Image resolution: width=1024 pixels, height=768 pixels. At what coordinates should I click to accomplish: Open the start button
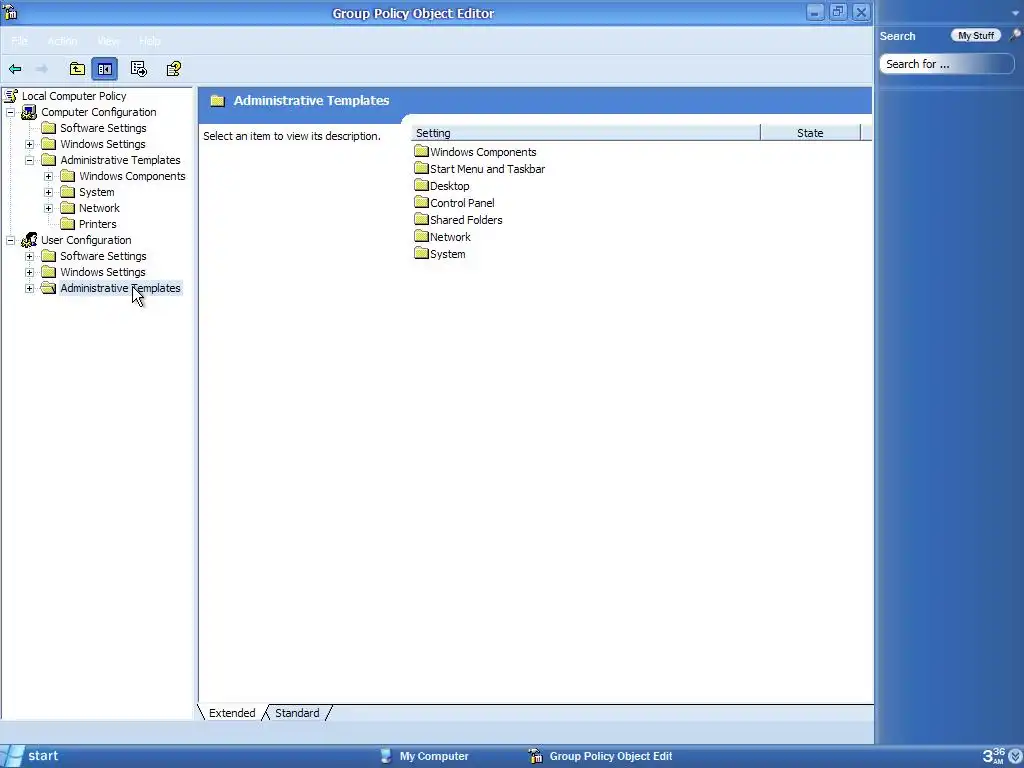pyautogui.click(x=33, y=756)
